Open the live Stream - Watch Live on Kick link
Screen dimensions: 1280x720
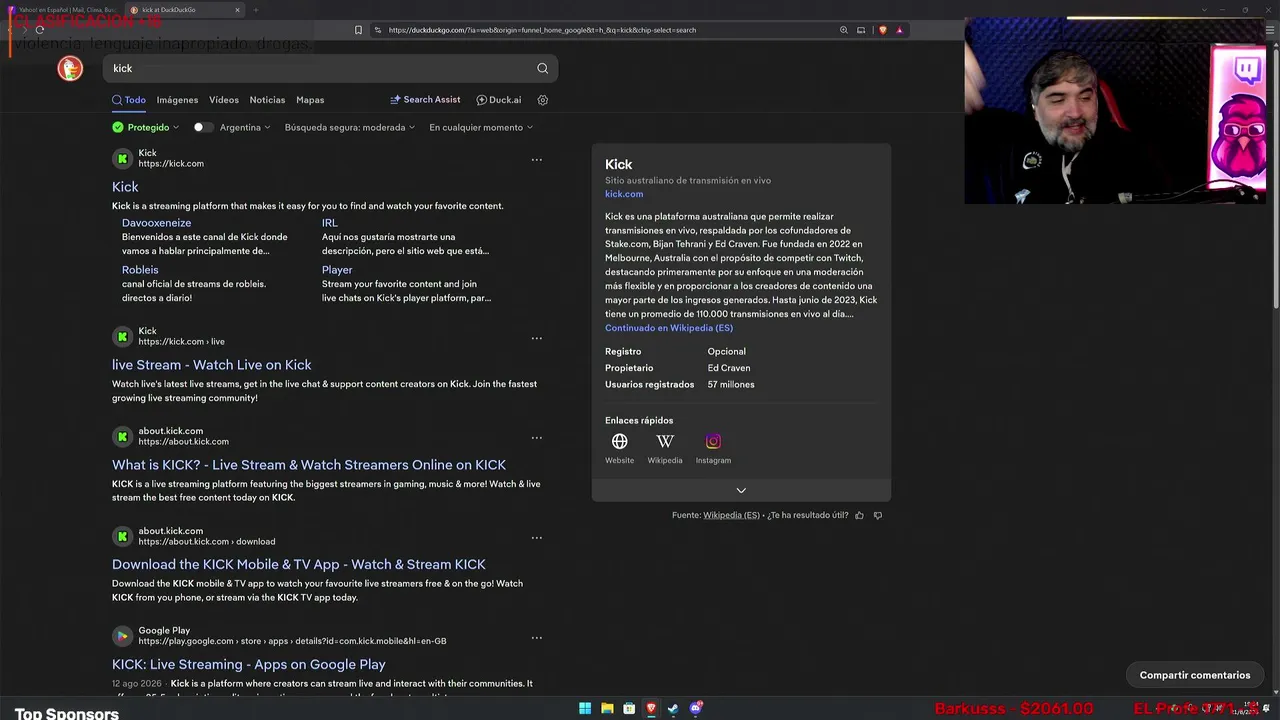tap(212, 365)
